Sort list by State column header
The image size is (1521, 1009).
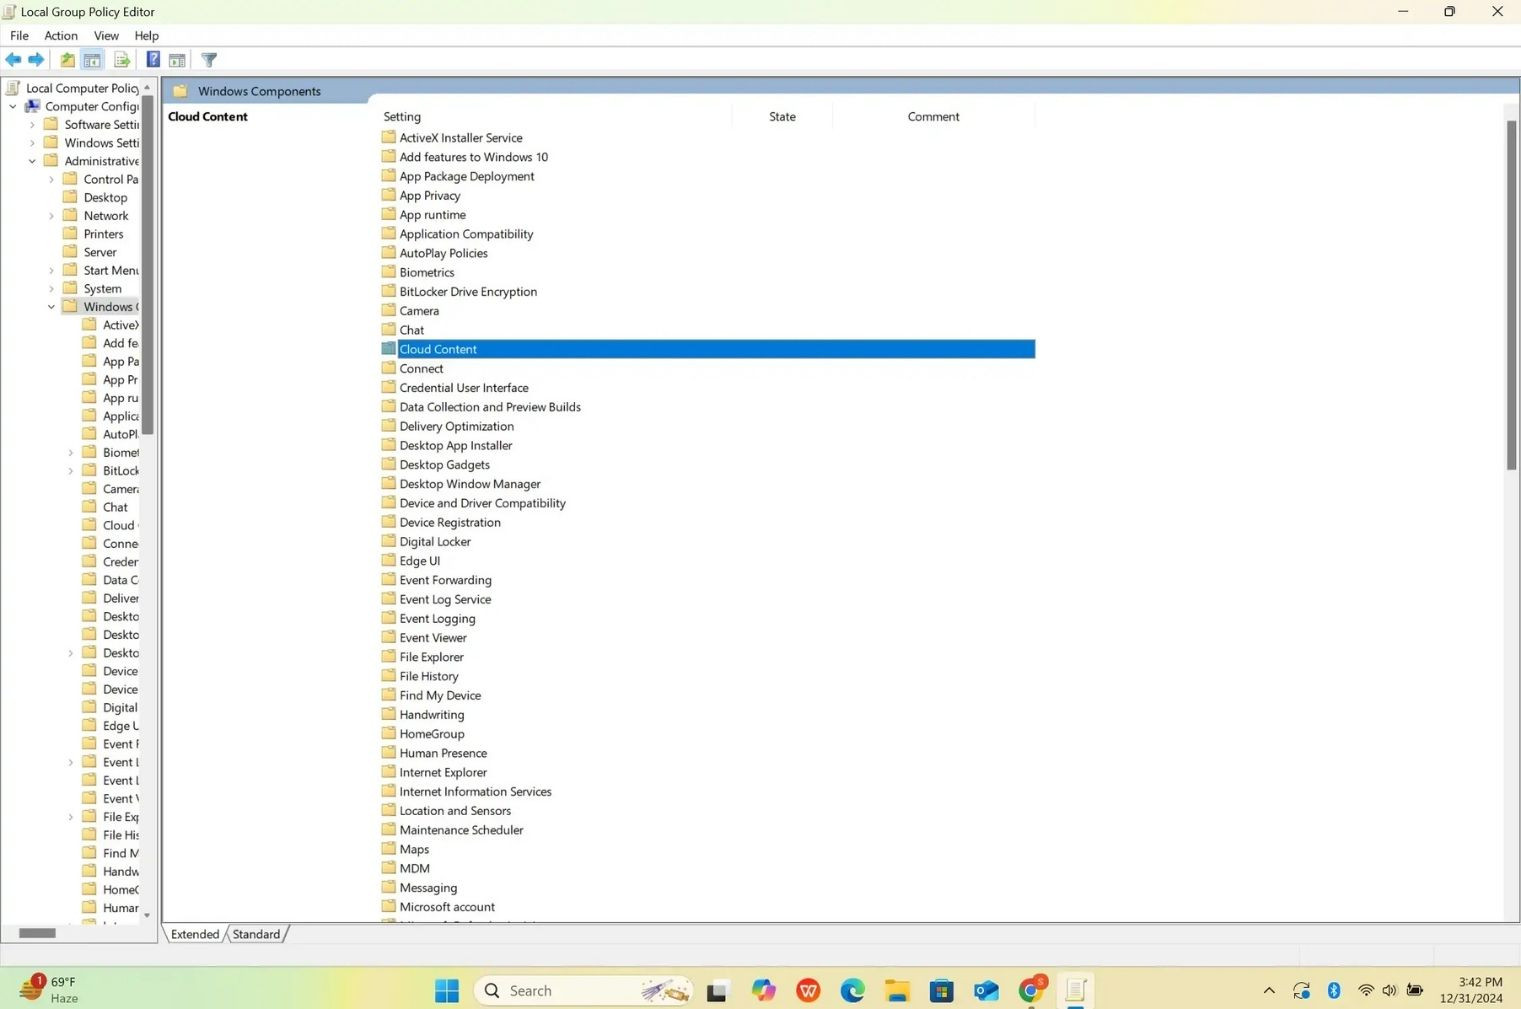(782, 117)
